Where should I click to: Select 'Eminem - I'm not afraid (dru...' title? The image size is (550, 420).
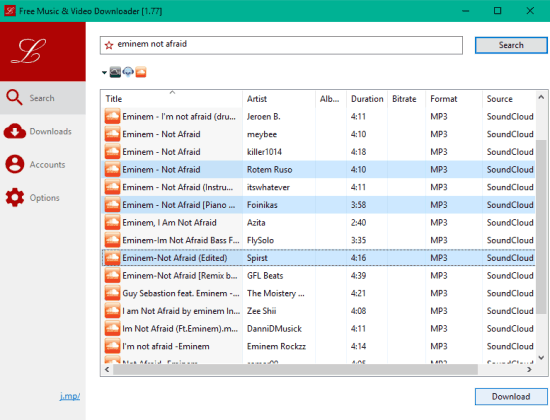179,116
